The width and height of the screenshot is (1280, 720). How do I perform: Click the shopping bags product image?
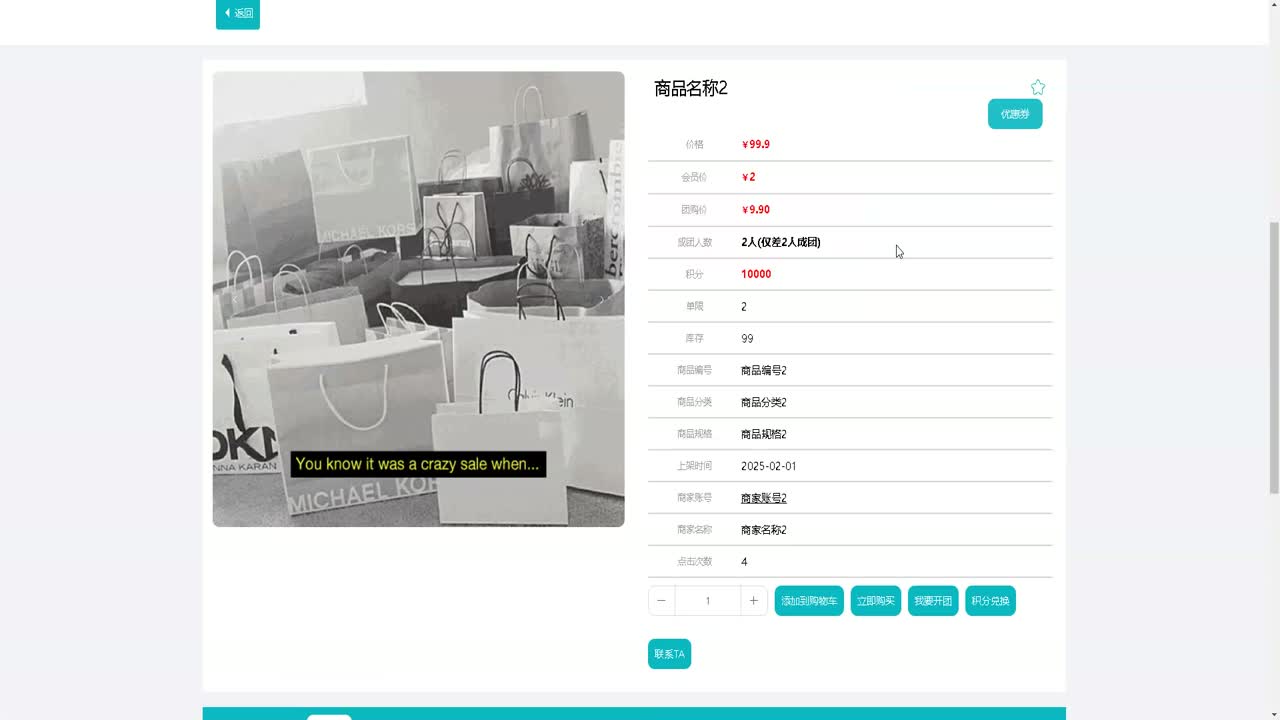418,299
